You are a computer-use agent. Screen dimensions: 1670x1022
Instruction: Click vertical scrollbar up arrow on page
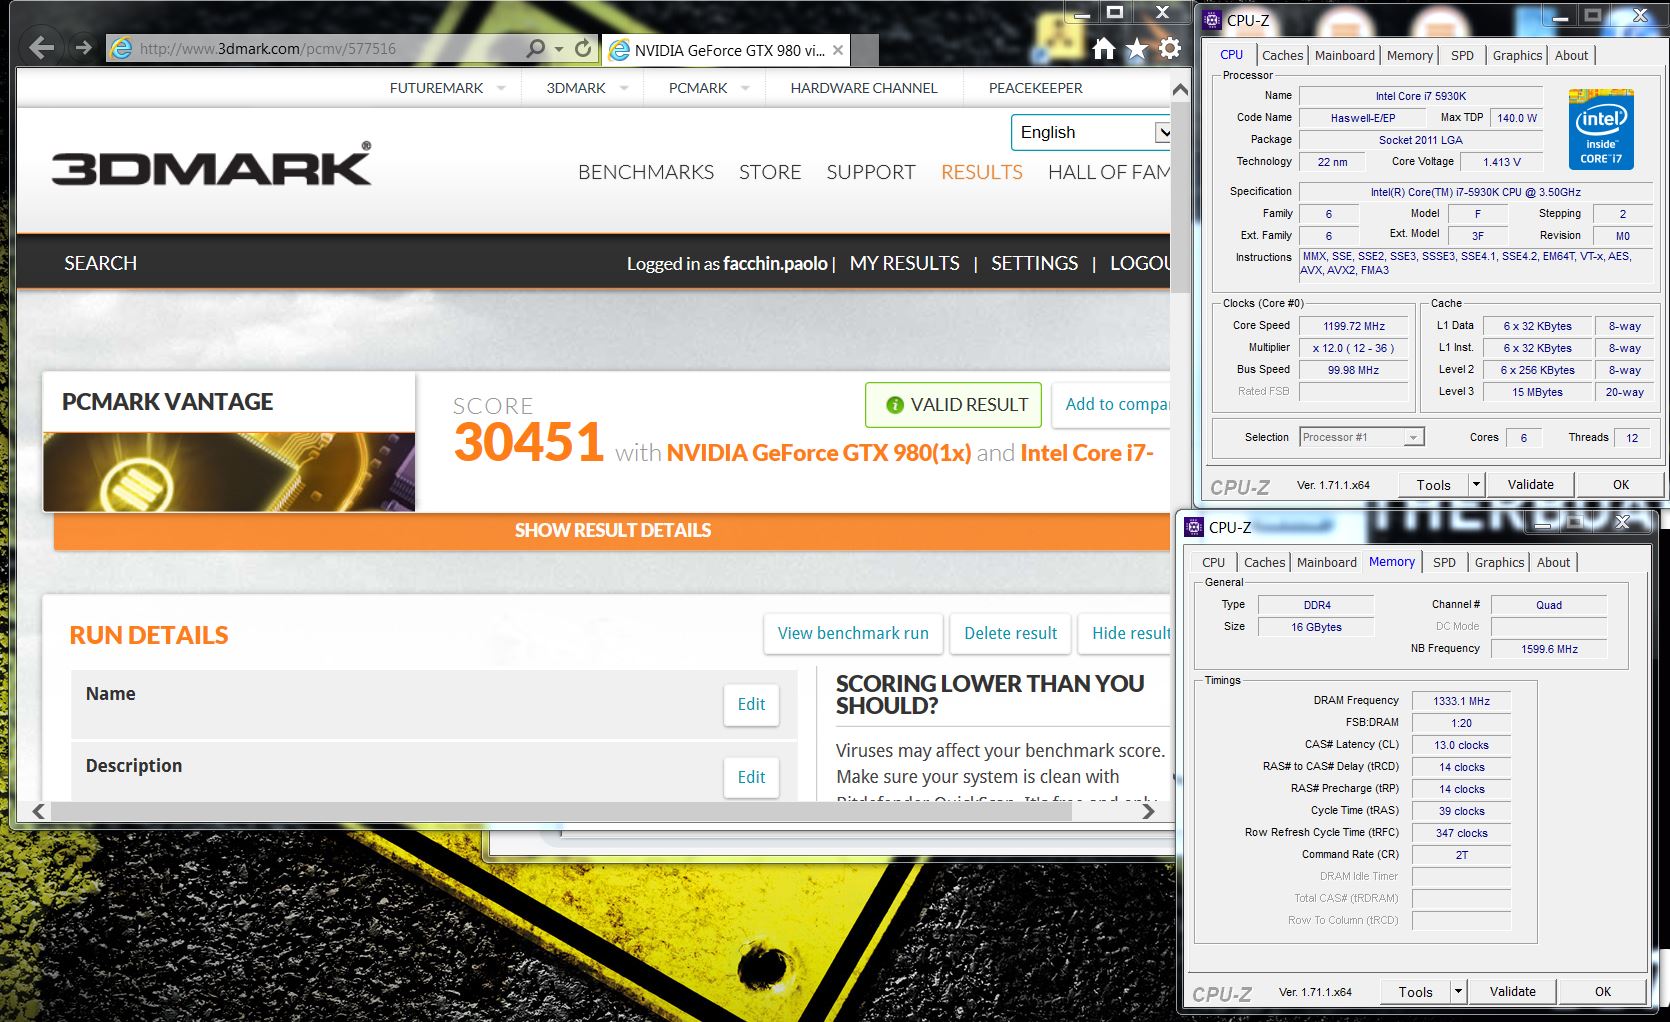point(1181,90)
